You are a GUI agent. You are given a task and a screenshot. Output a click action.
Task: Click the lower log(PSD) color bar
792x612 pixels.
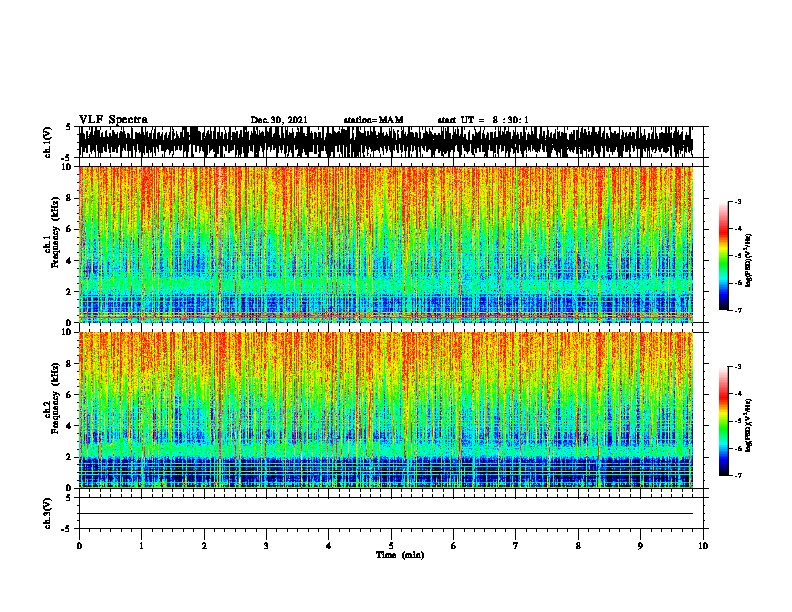(724, 421)
